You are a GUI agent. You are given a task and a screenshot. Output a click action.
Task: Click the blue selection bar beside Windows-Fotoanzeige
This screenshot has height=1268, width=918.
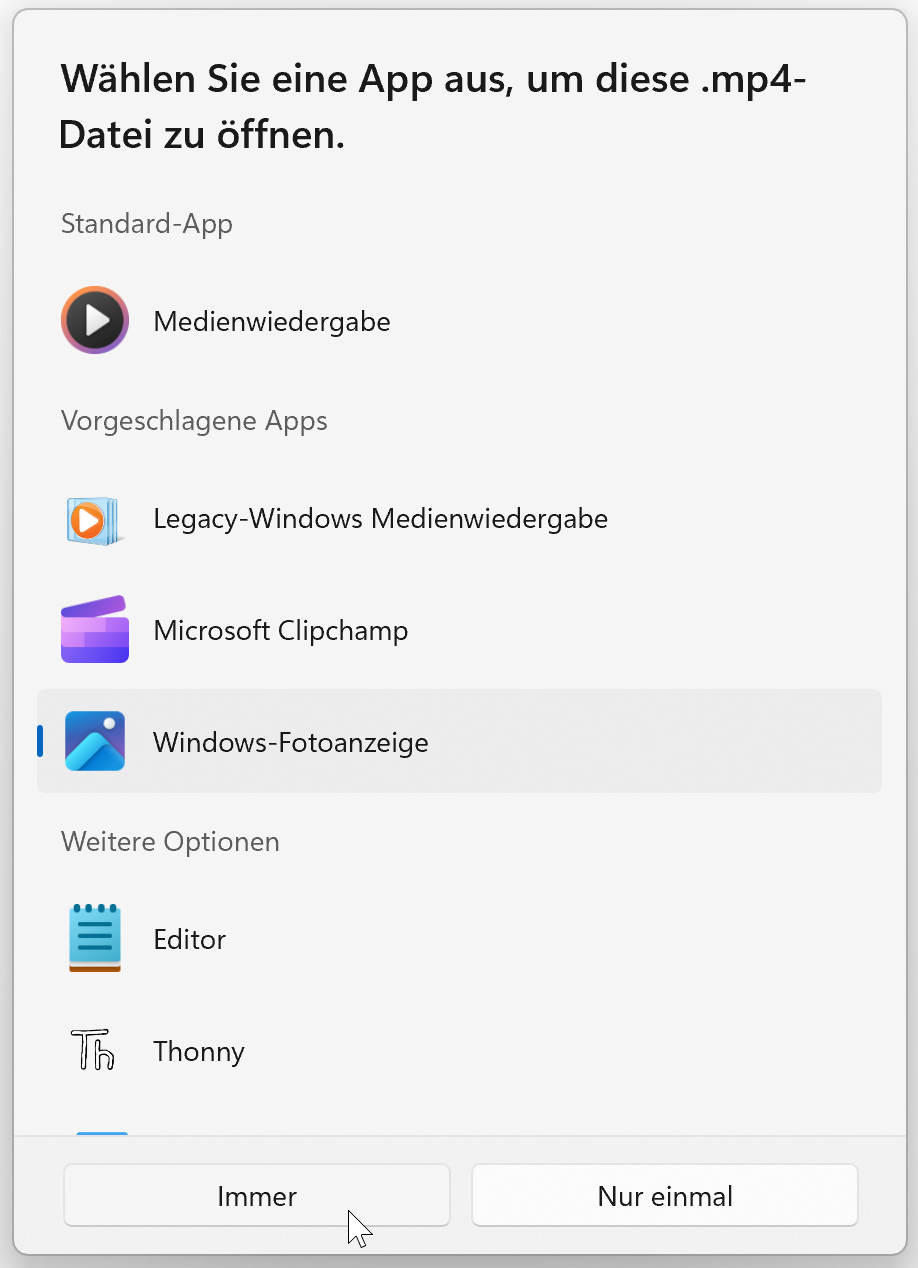pos(40,741)
